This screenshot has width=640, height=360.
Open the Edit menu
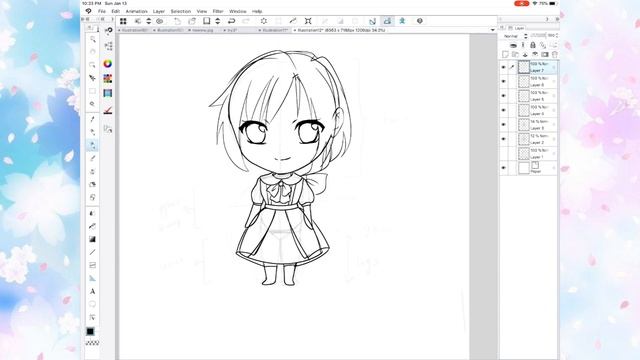[x=116, y=11]
